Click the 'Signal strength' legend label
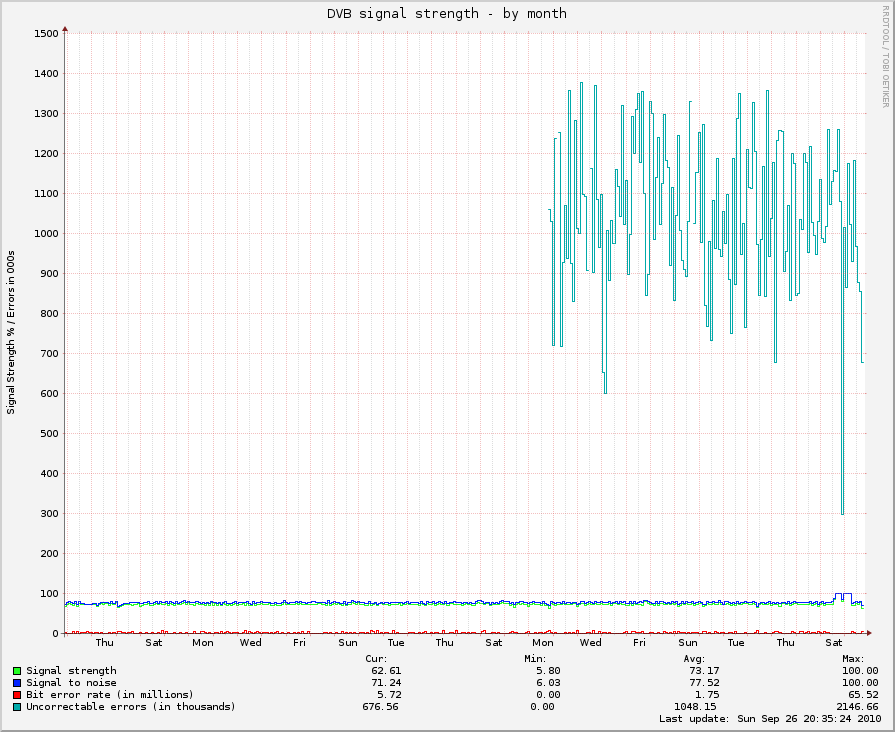Image resolution: width=895 pixels, height=732 pixels. [x=71, y=670]
